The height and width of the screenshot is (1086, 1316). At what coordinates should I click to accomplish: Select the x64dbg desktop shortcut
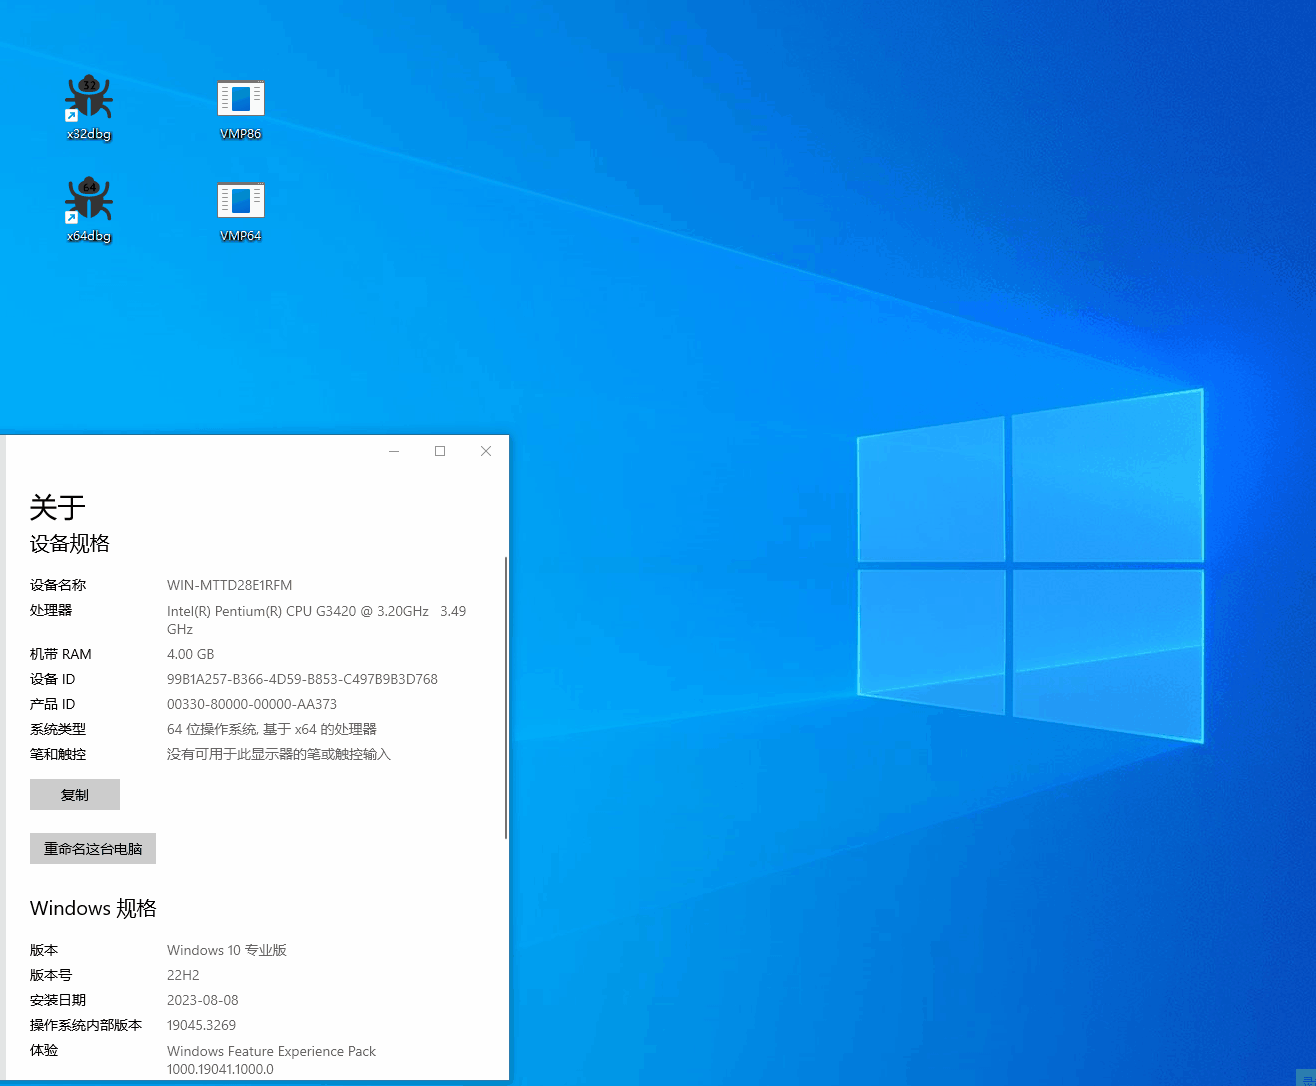click(89, 210)
